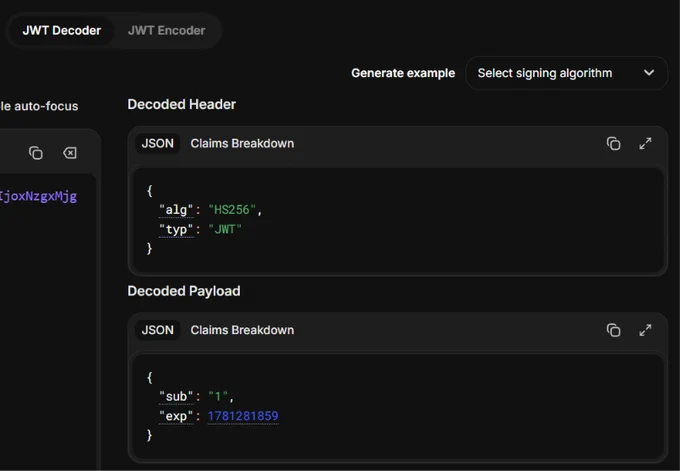Click the "JWT" value in header
The width and height of the screenshot is (680, 471).
(225, 229)
